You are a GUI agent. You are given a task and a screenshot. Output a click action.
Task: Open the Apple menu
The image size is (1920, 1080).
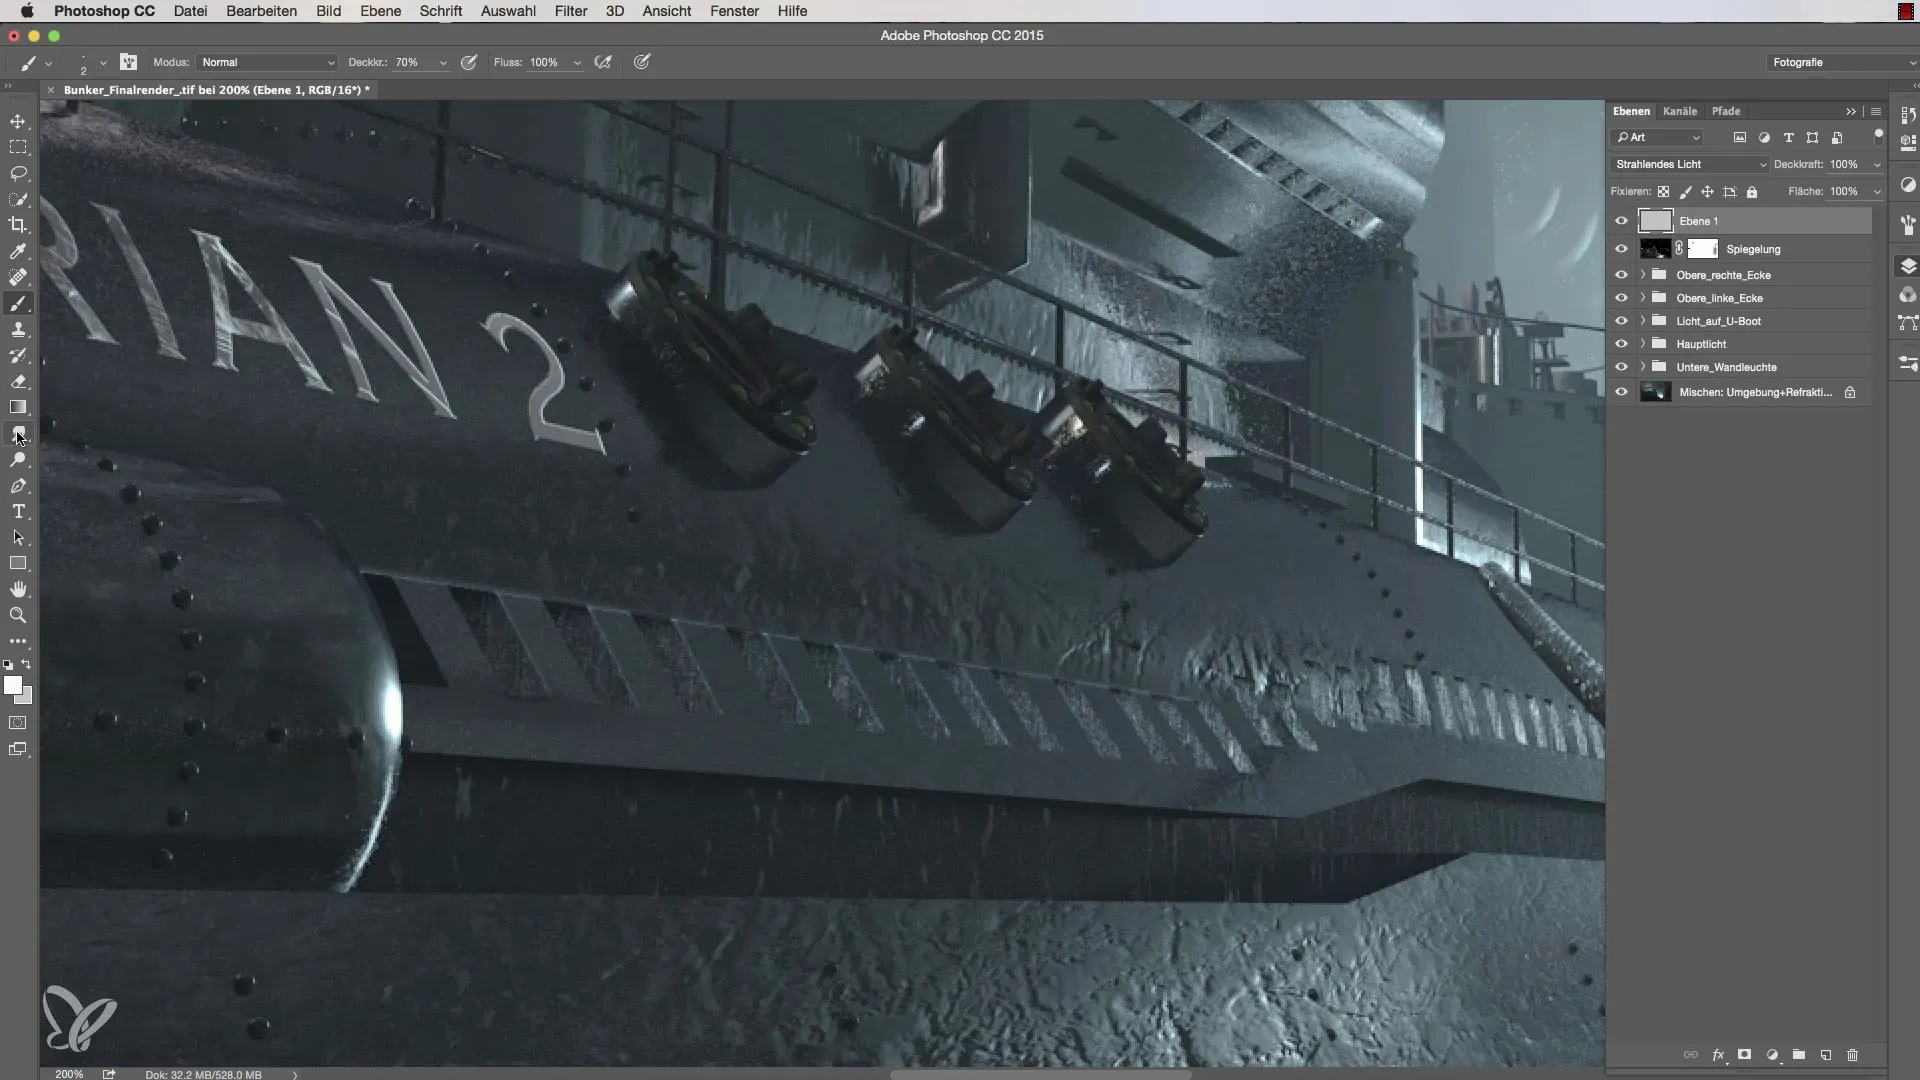[x=27, y=11]
